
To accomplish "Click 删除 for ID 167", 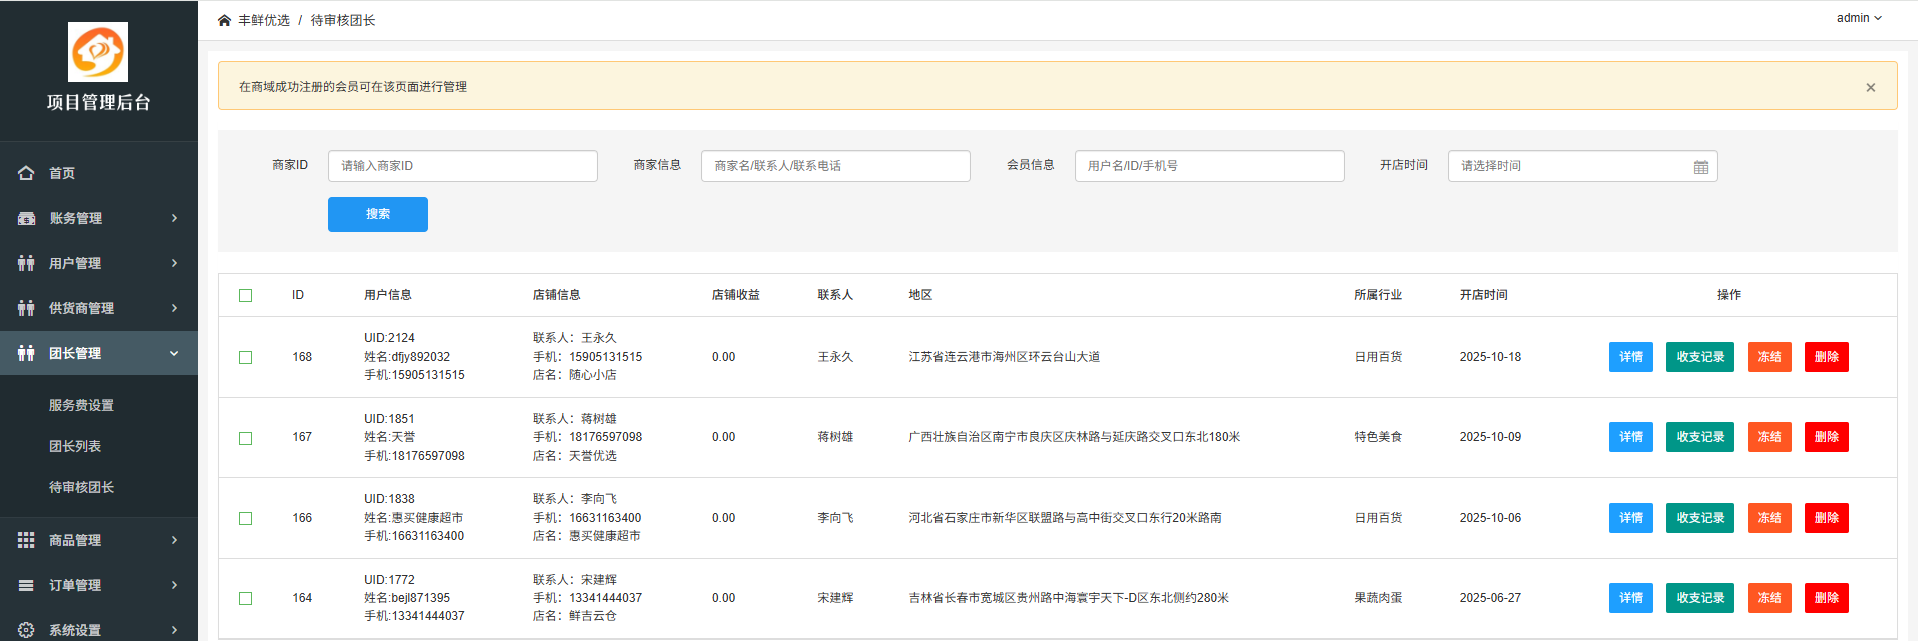I will click(1827, 437).
